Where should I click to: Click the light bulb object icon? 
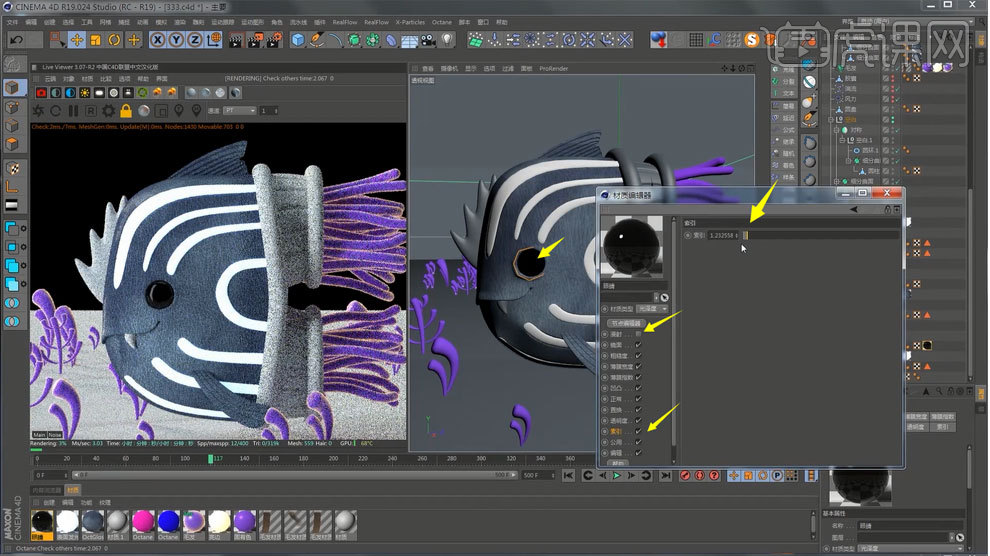pos(447,40)
